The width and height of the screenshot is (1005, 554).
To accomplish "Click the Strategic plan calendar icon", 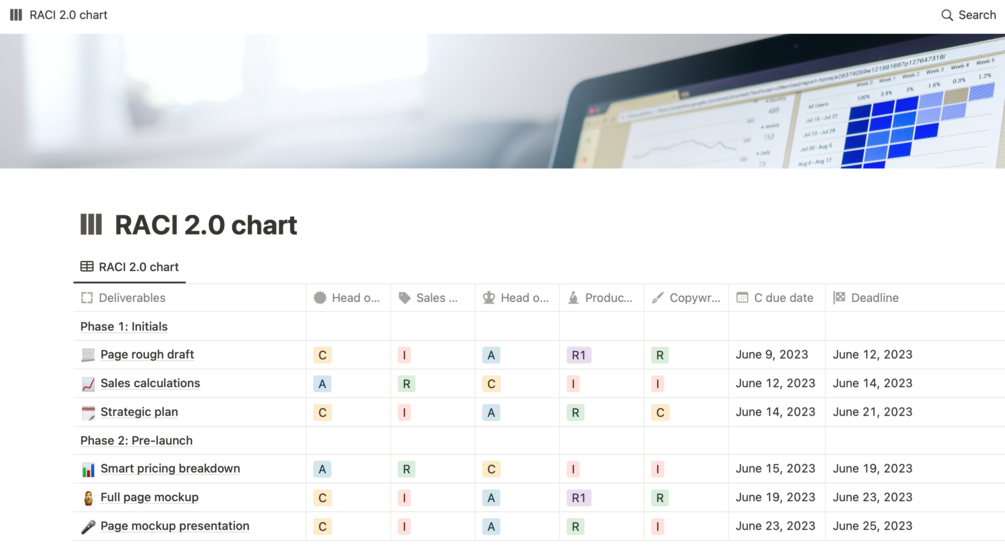I will 88,412.
